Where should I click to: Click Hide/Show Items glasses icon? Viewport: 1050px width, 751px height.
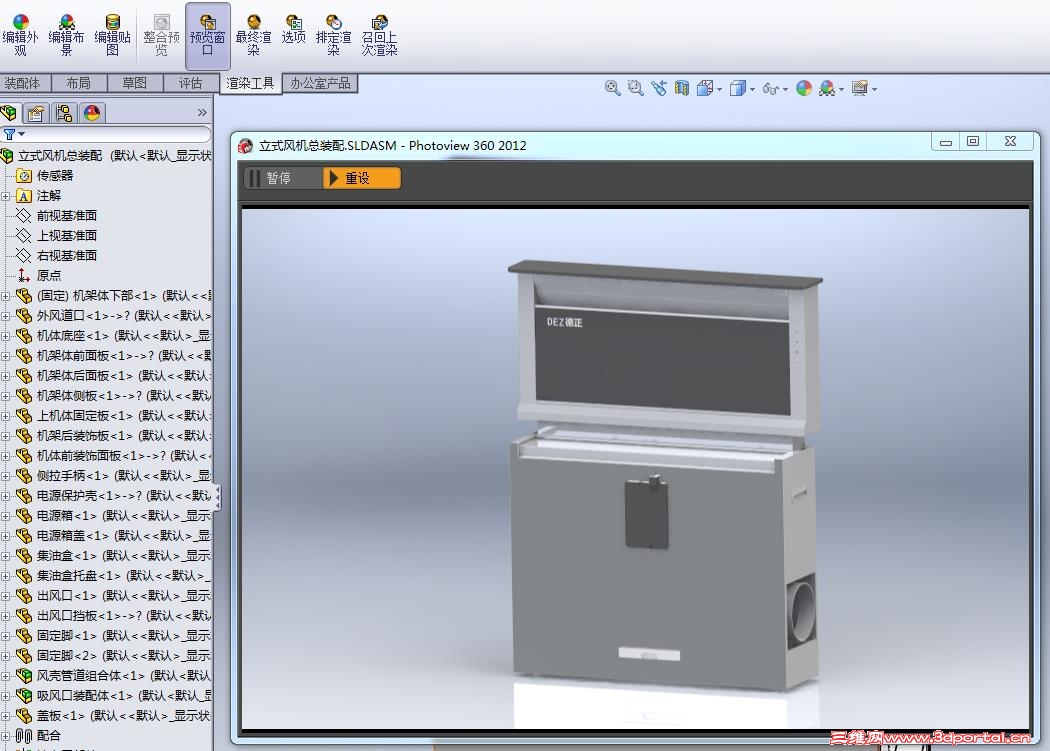[x=771, y=88]
